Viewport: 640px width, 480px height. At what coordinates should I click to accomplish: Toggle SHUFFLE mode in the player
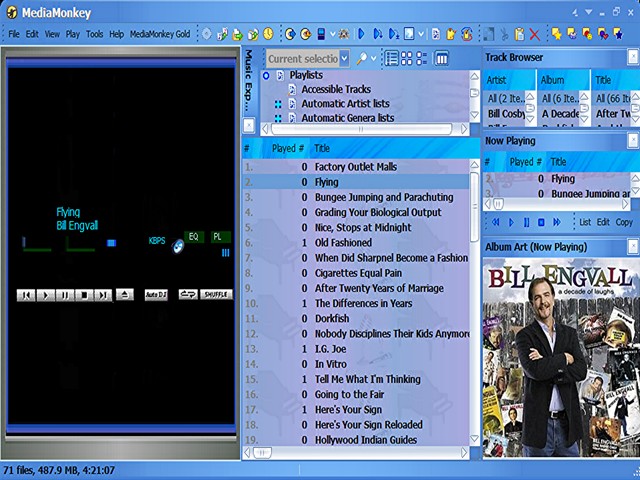coord(216,295)
